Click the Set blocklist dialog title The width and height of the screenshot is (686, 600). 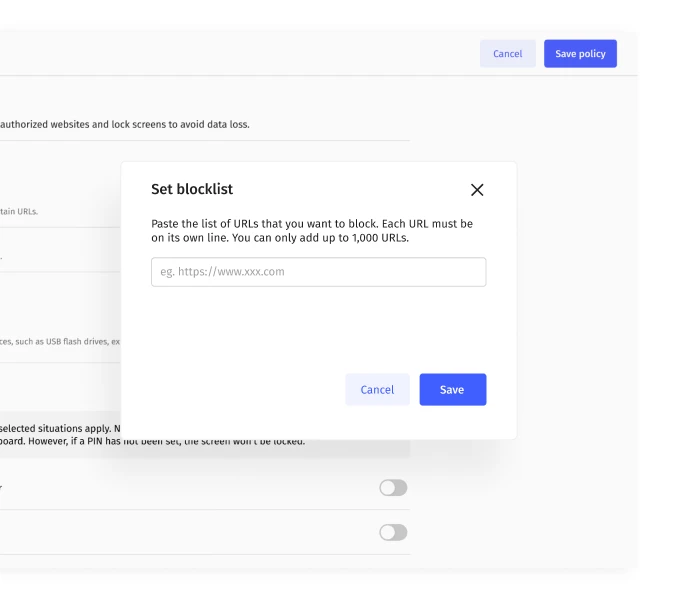192,189
